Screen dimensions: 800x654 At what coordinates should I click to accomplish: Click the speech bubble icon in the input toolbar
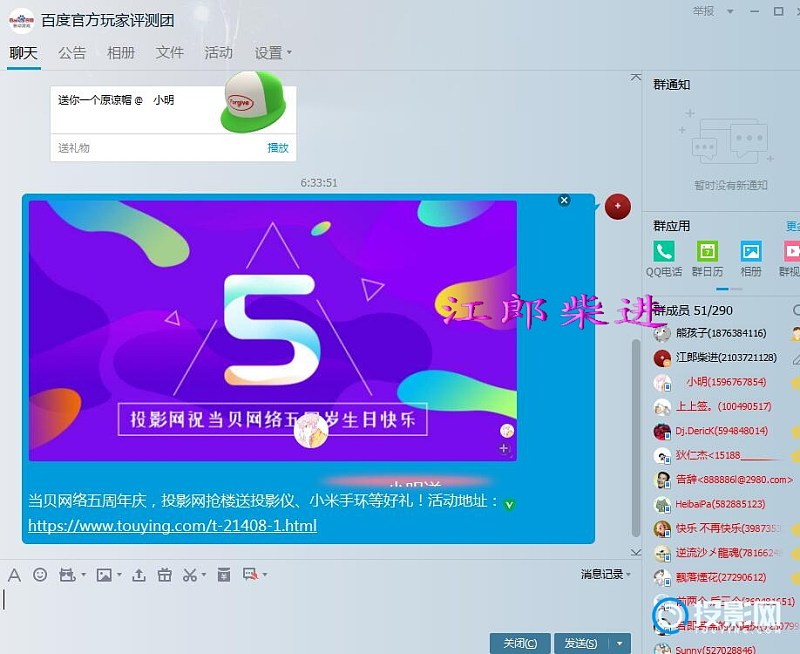251,575
